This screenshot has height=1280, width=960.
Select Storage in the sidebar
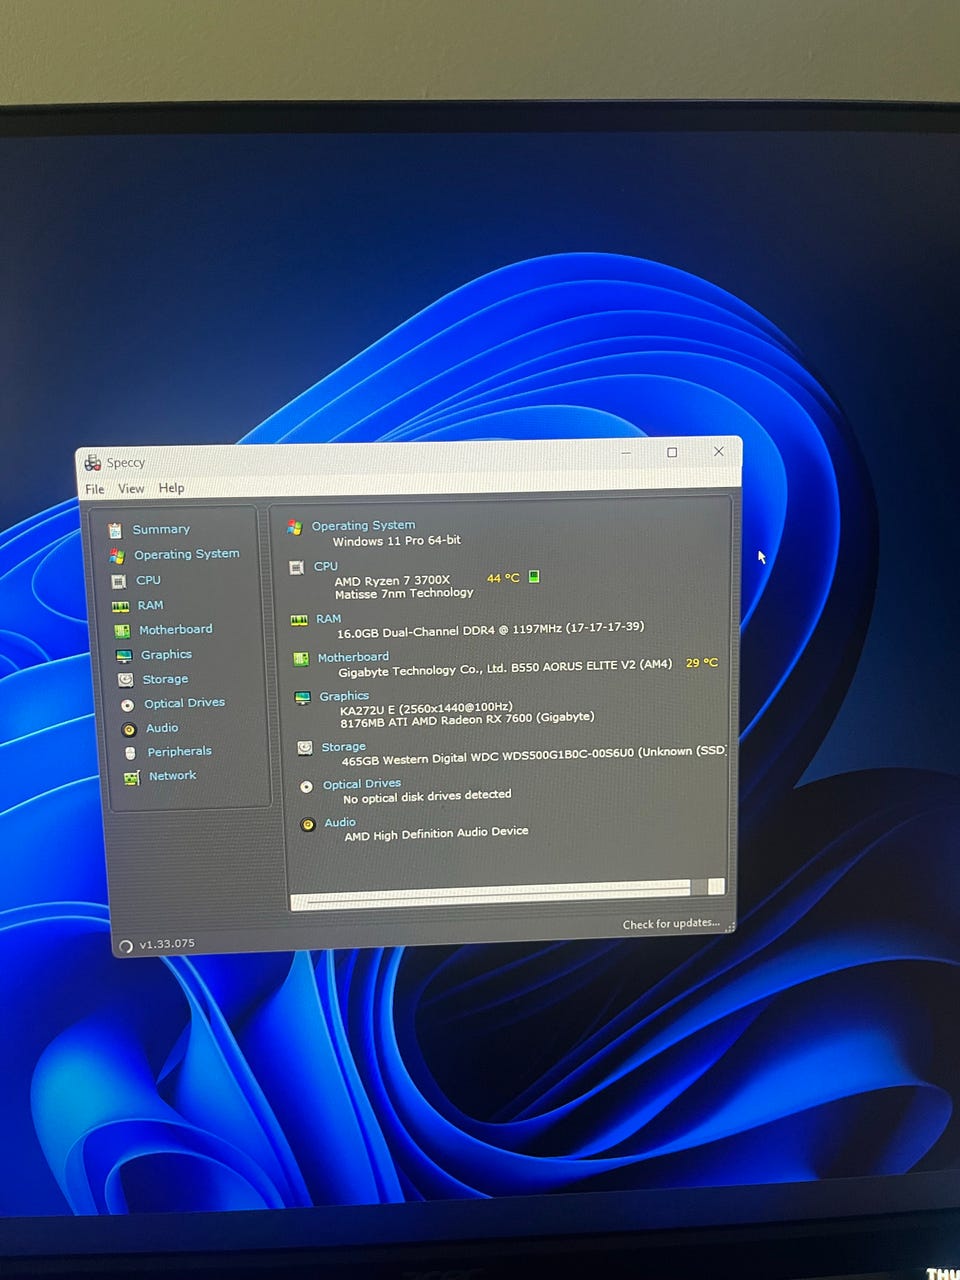pos(165,679)
